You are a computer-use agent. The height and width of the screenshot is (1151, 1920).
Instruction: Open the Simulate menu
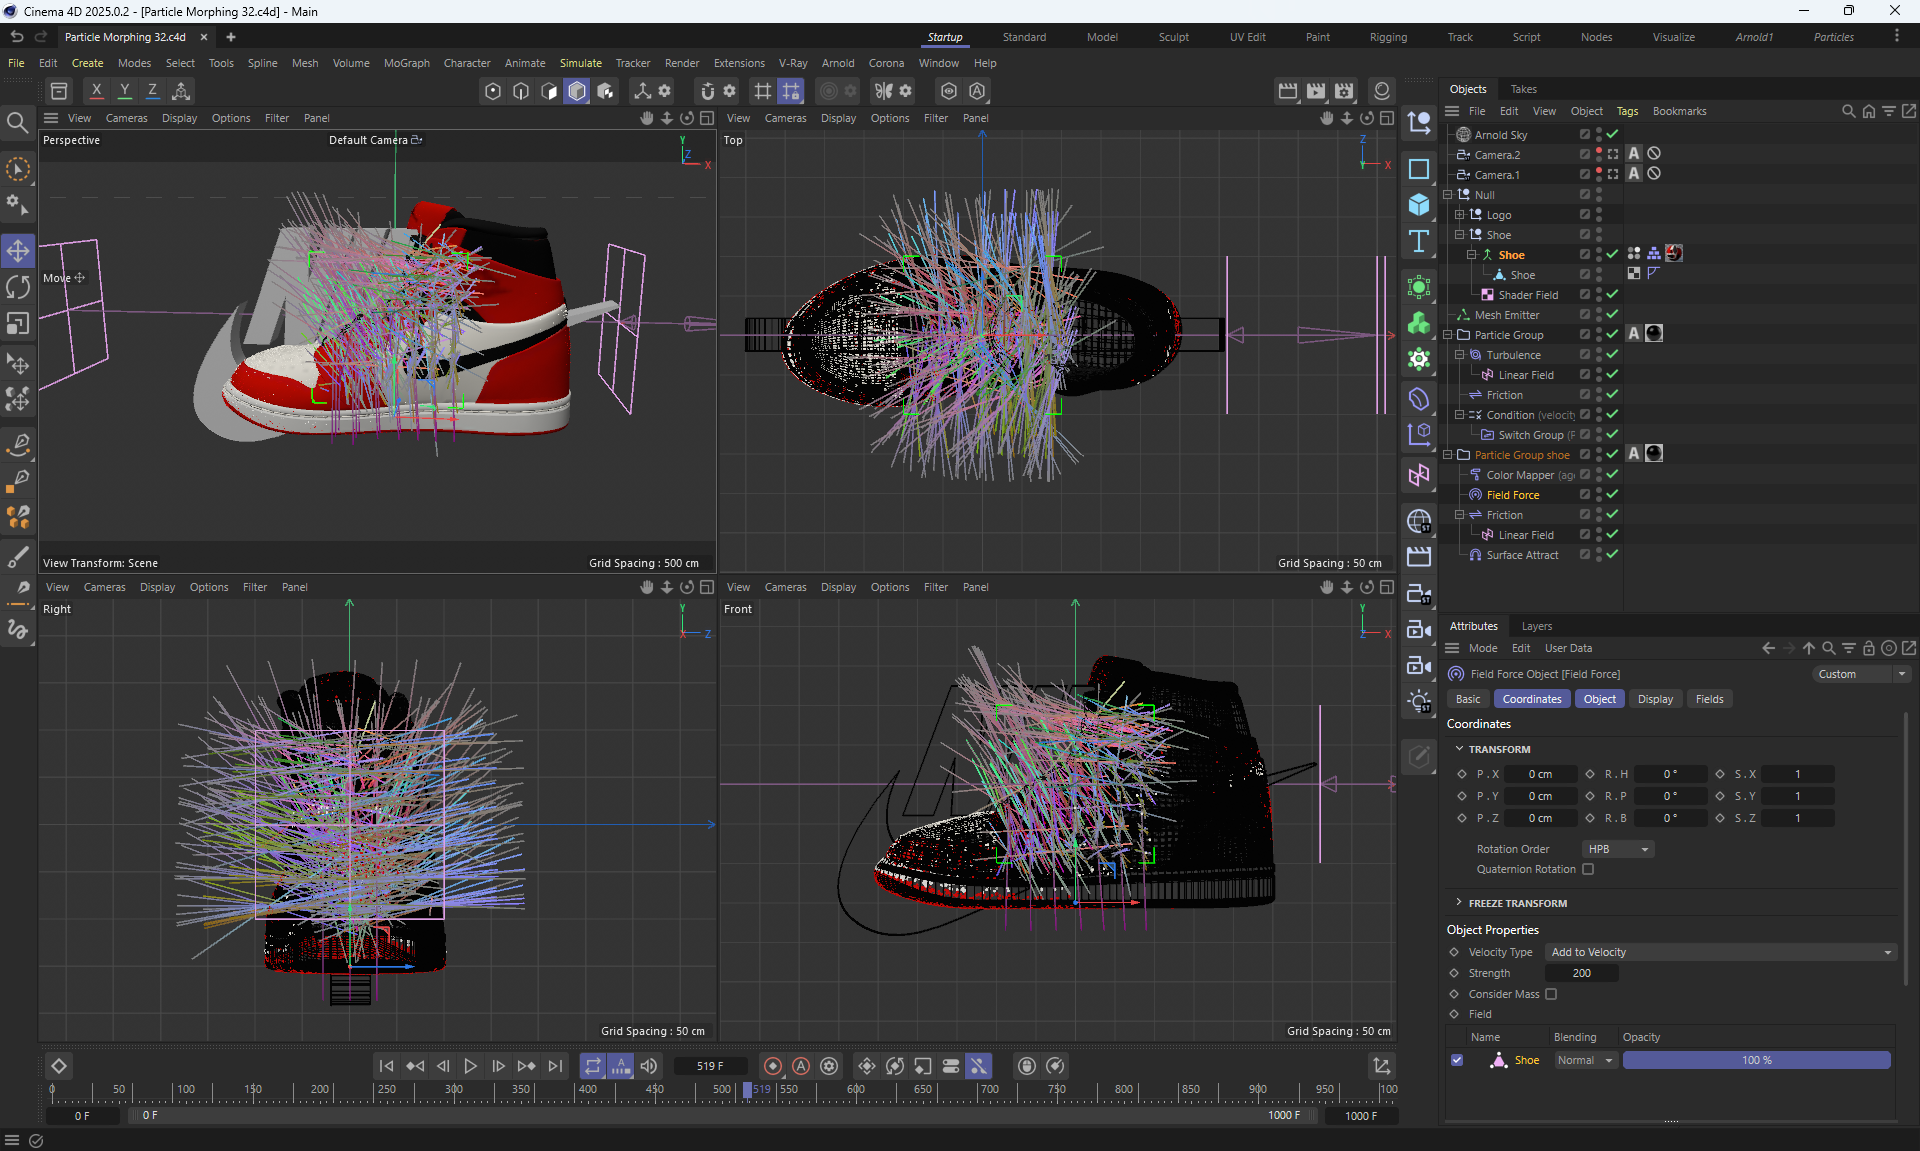click(580, 63)
